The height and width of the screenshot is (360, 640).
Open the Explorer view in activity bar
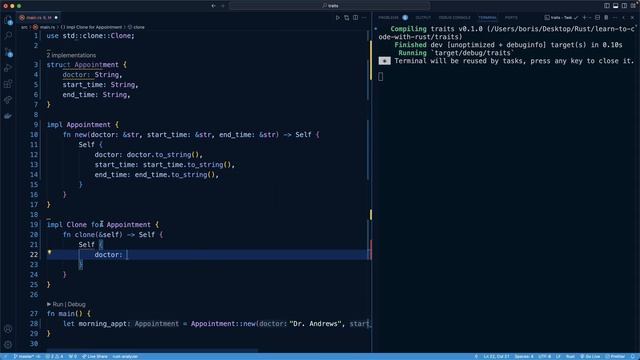click(8, 20)
